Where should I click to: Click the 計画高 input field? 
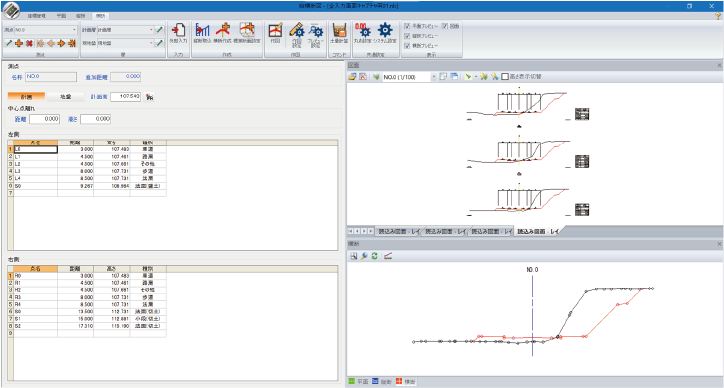pyautogui.click(x=126, y=97)
